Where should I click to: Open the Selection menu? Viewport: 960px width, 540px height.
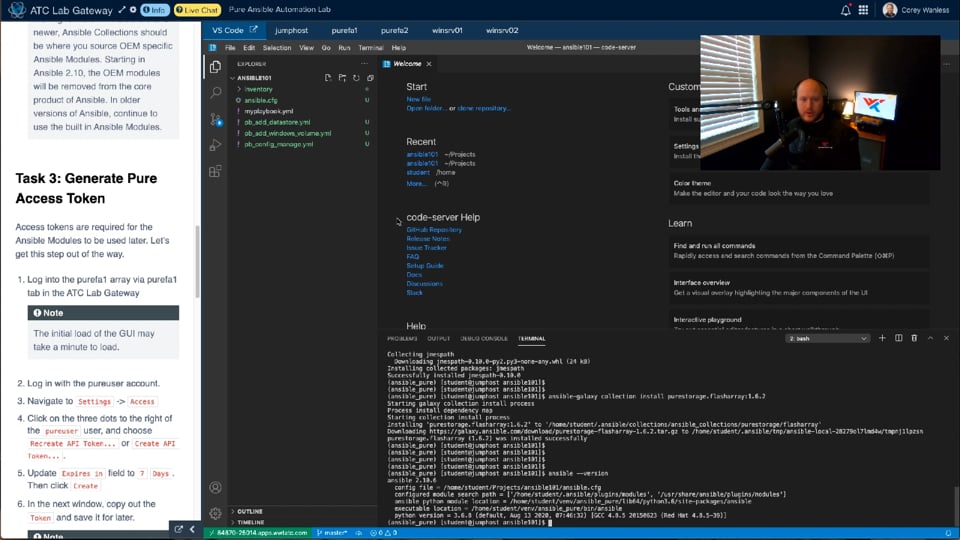pyautogui.click(x=277, y=47)
